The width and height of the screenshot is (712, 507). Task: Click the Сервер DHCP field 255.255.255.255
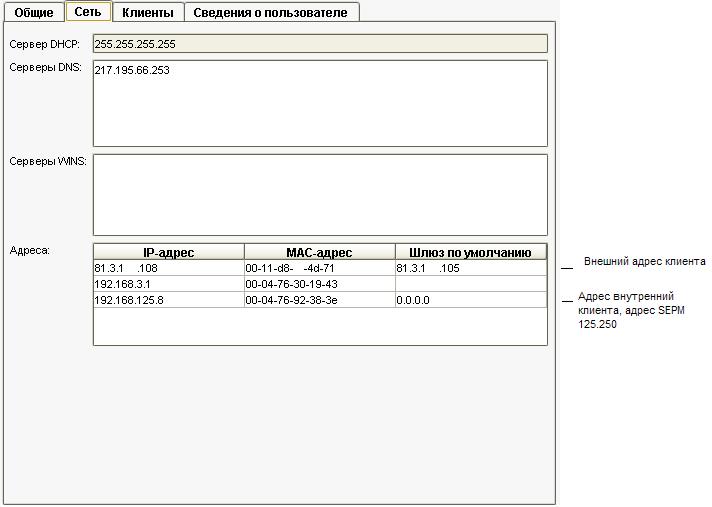pos(320,44)
